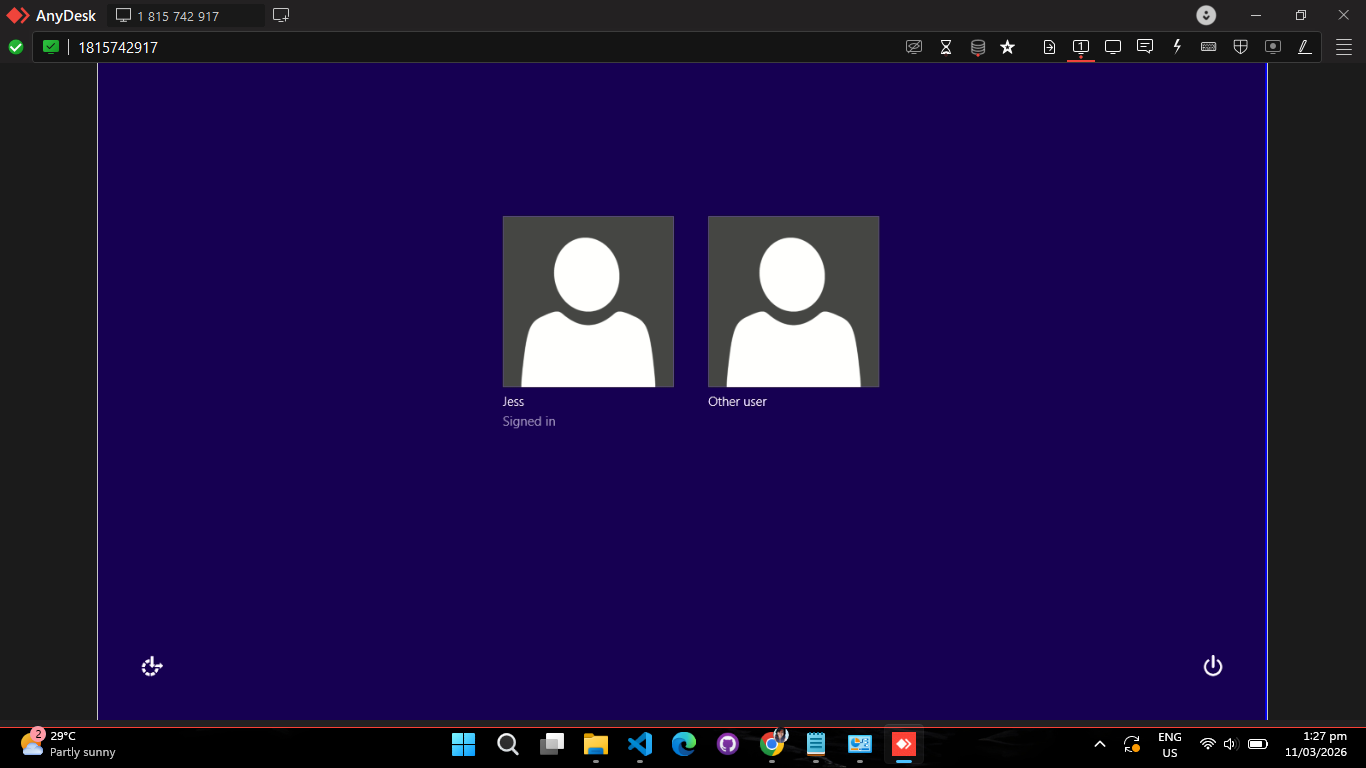1366x768 pixels.
Task: Add session to favorites star icon
Action: pos(1007,47)
